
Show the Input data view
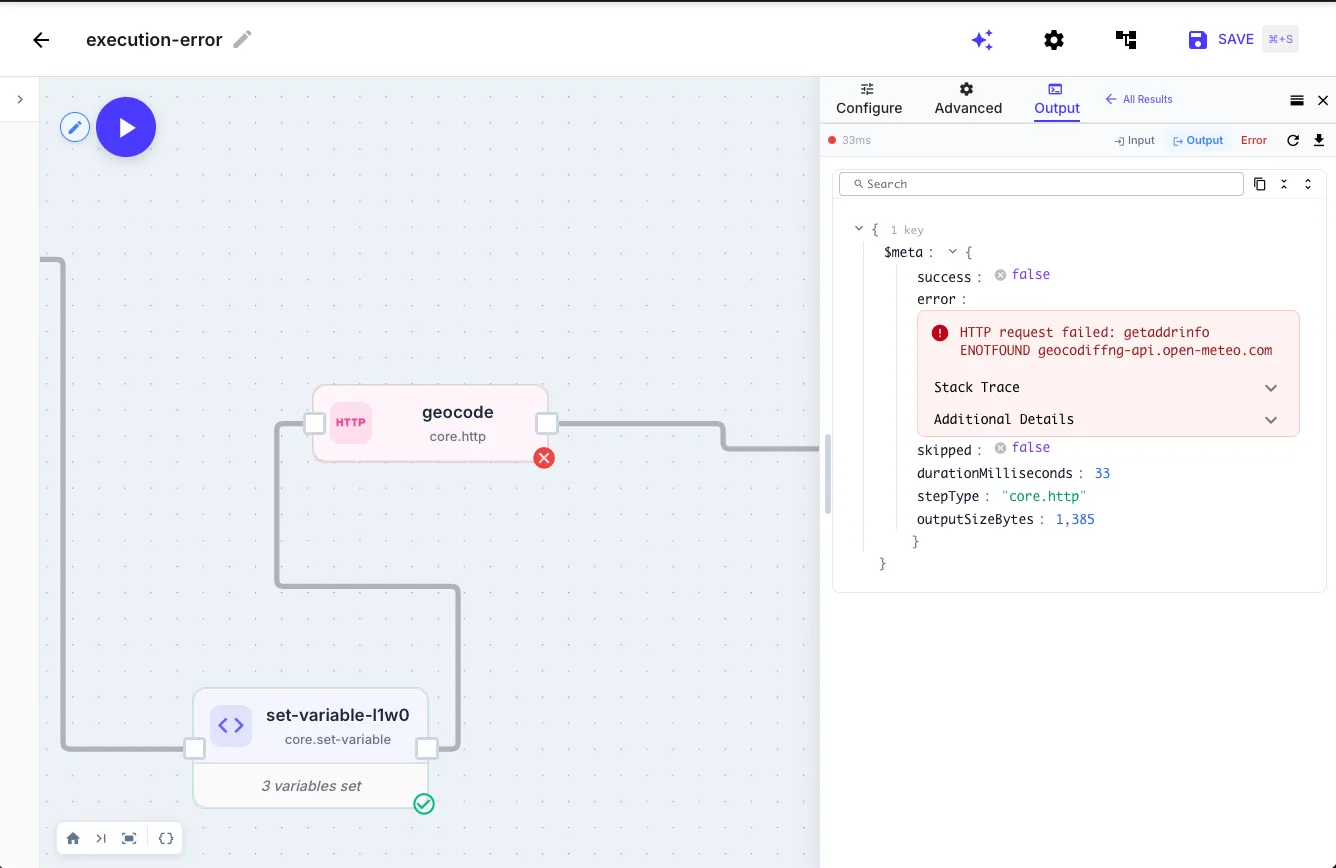tap(1134, 141)
